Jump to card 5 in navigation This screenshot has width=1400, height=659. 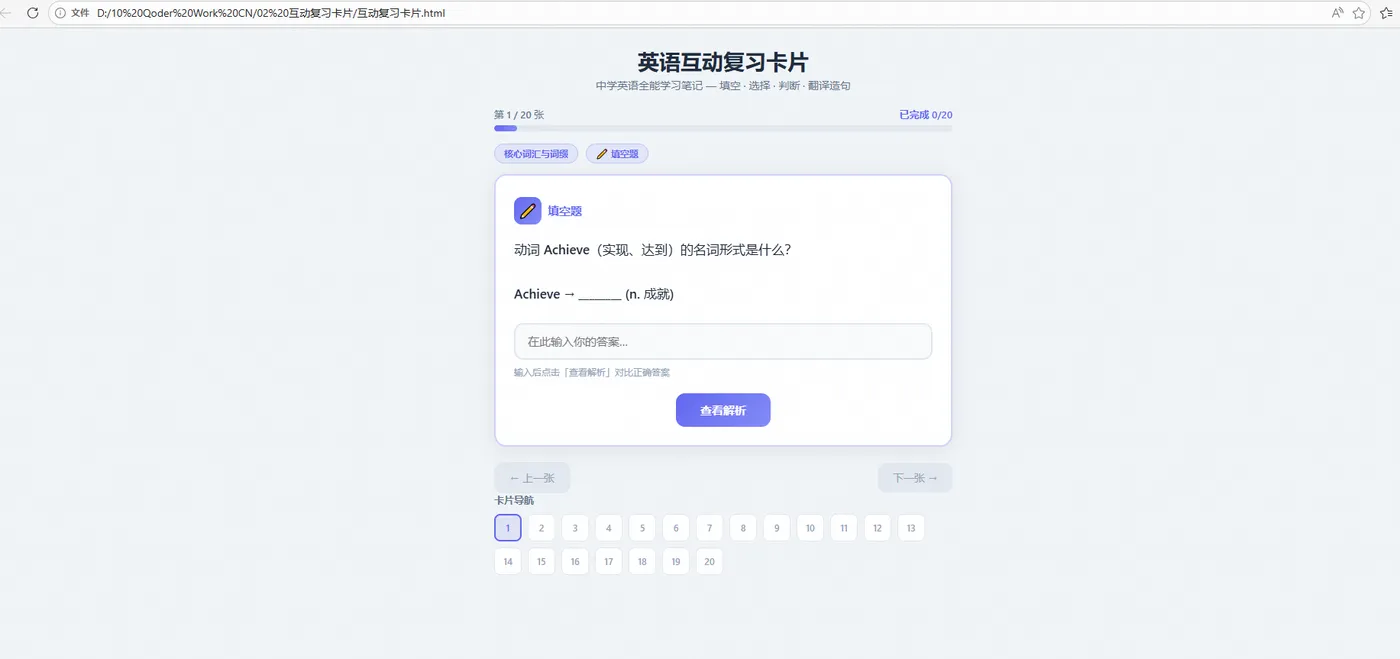pos(642,528)
